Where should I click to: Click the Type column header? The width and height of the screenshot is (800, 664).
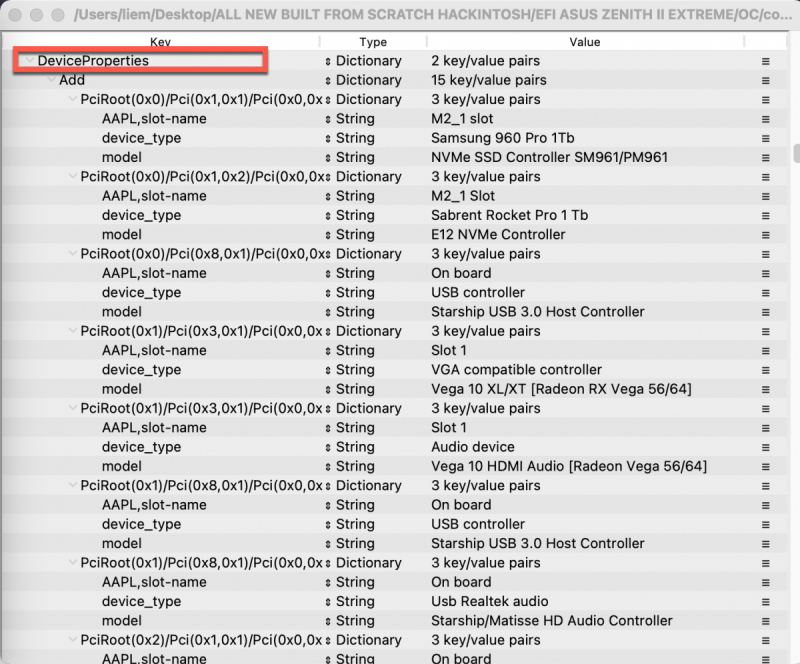pos(373,42)
